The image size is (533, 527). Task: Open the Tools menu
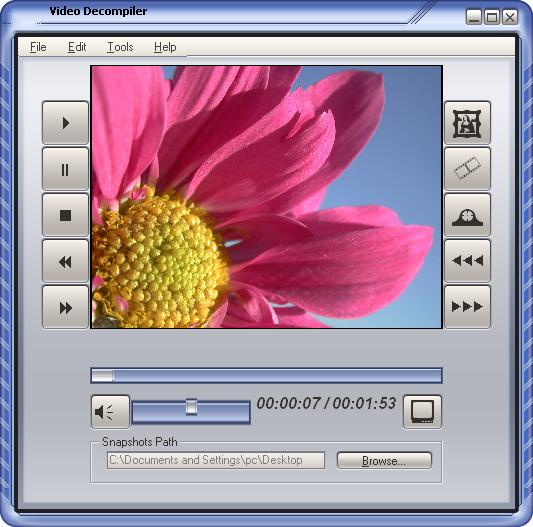(x=120, y=47)
